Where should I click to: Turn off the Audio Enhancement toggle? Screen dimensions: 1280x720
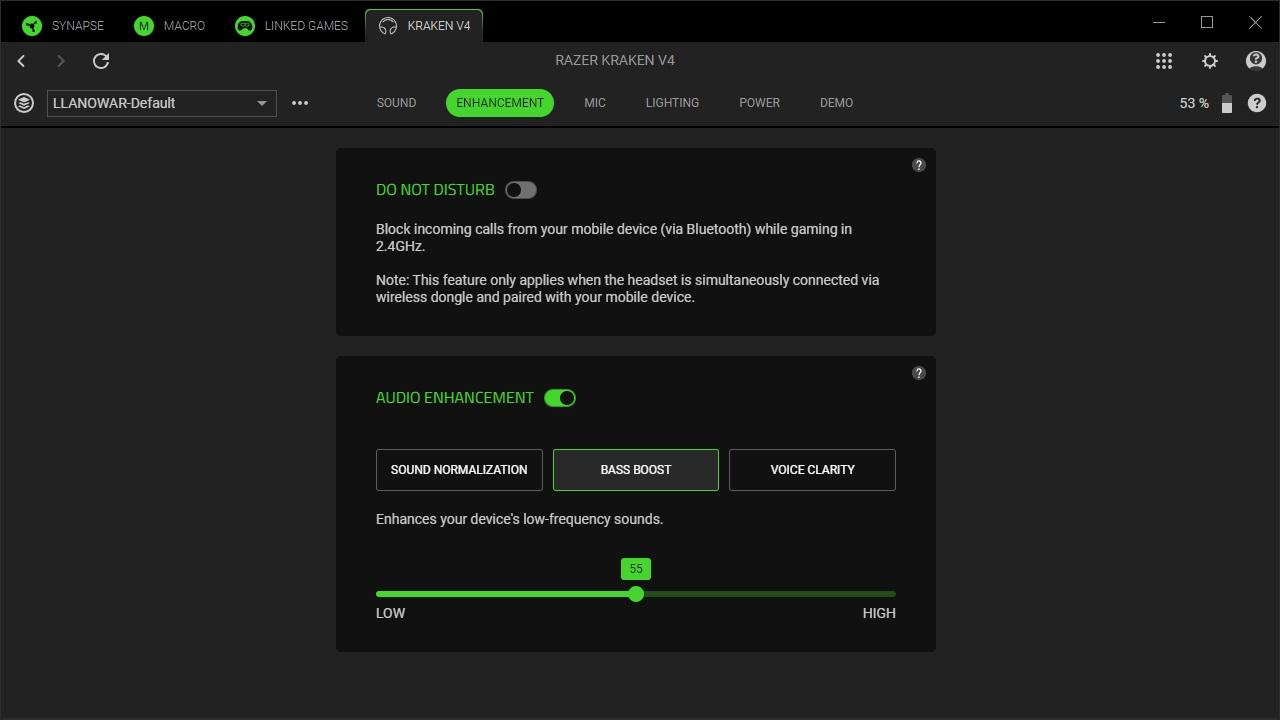(x=560, y=398)
